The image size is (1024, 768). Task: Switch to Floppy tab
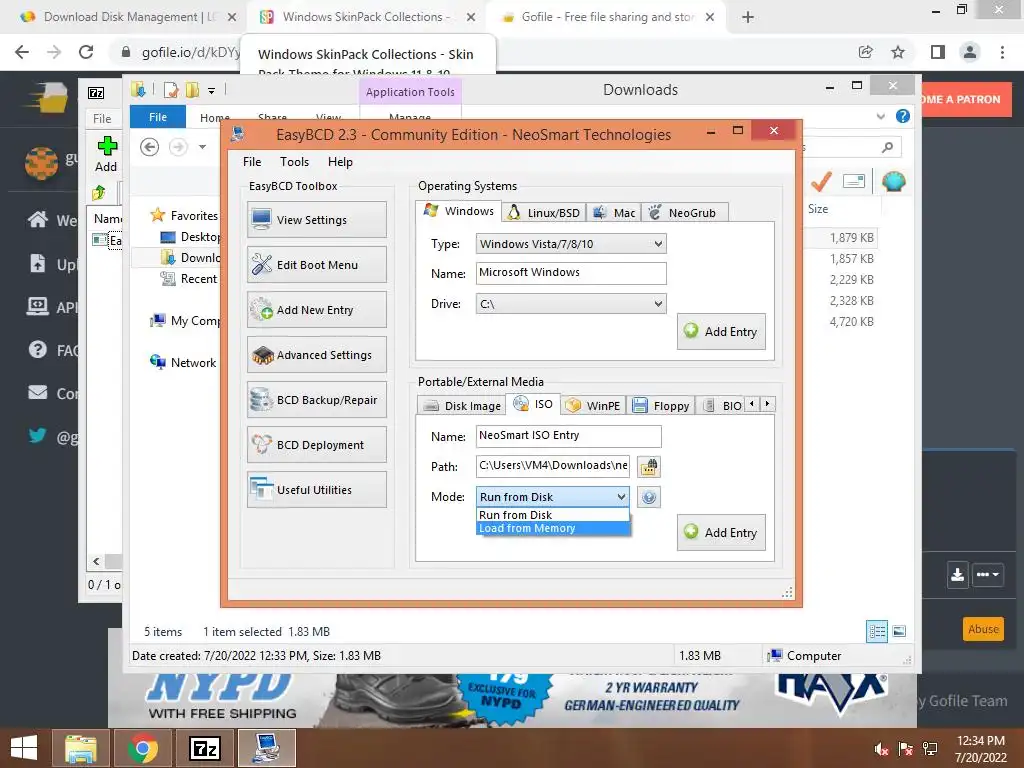(661, 406)
